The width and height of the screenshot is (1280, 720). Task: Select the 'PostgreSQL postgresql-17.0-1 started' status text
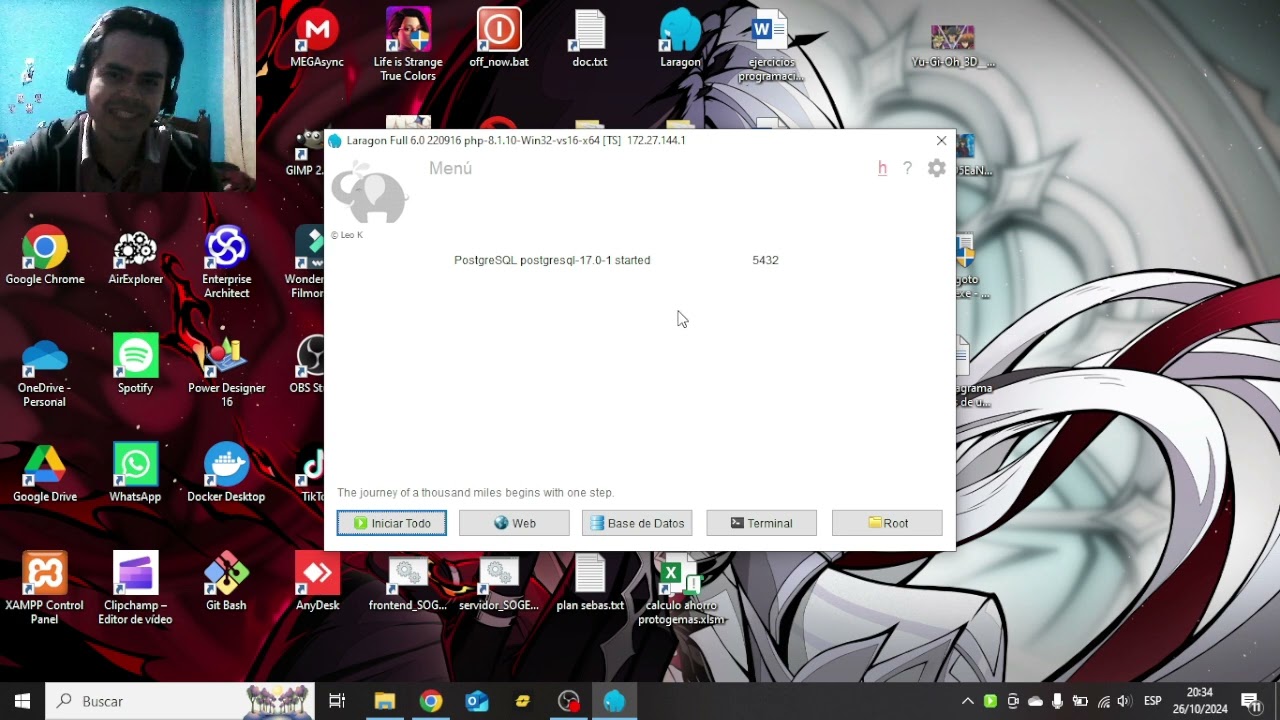pos(552,260)
